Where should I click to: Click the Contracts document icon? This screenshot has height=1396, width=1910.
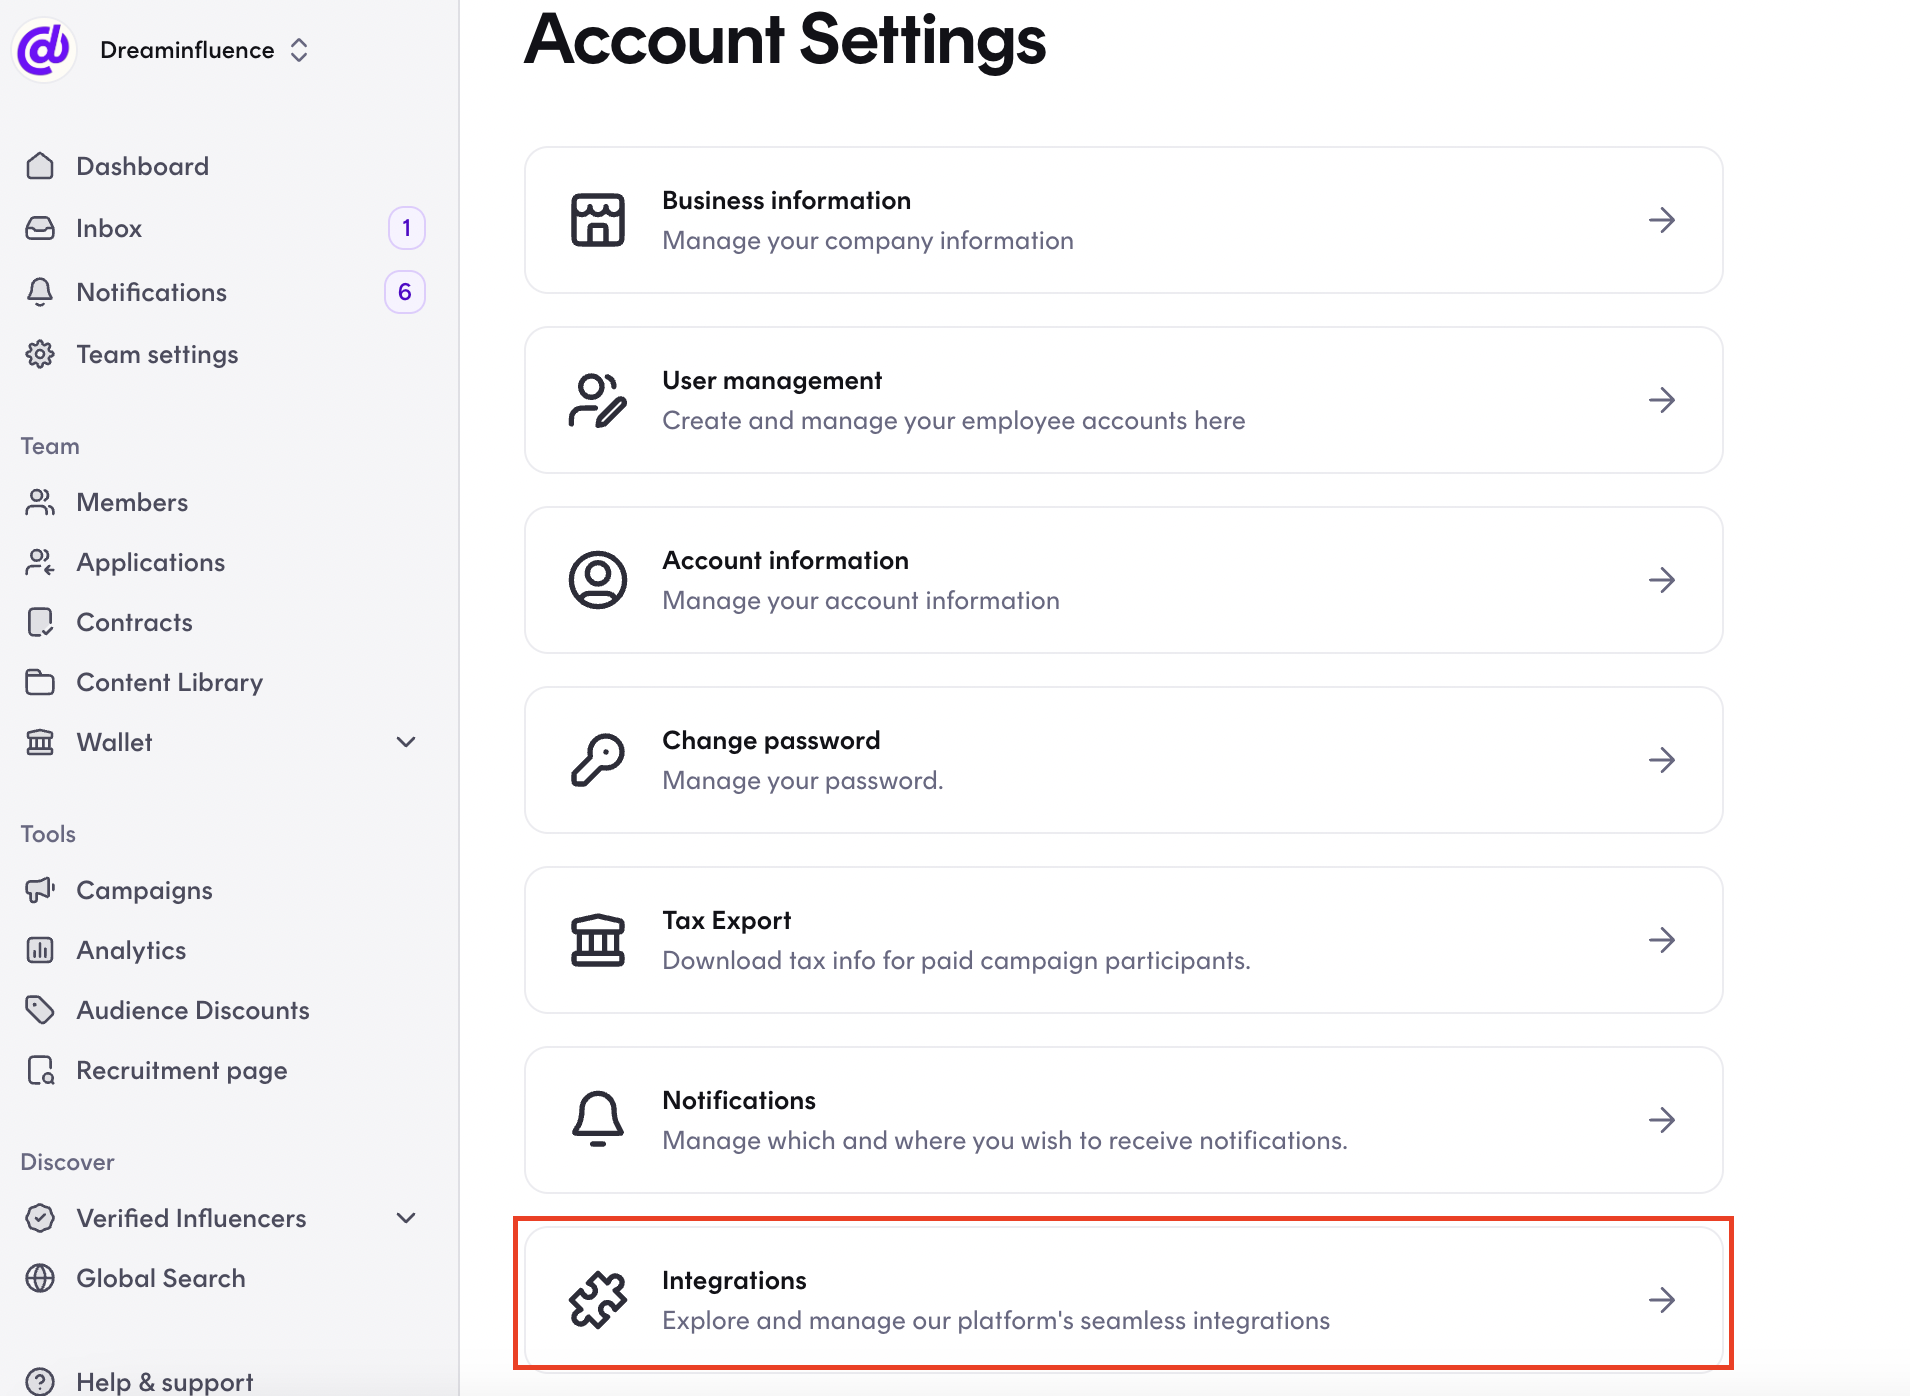coord(40,622)
